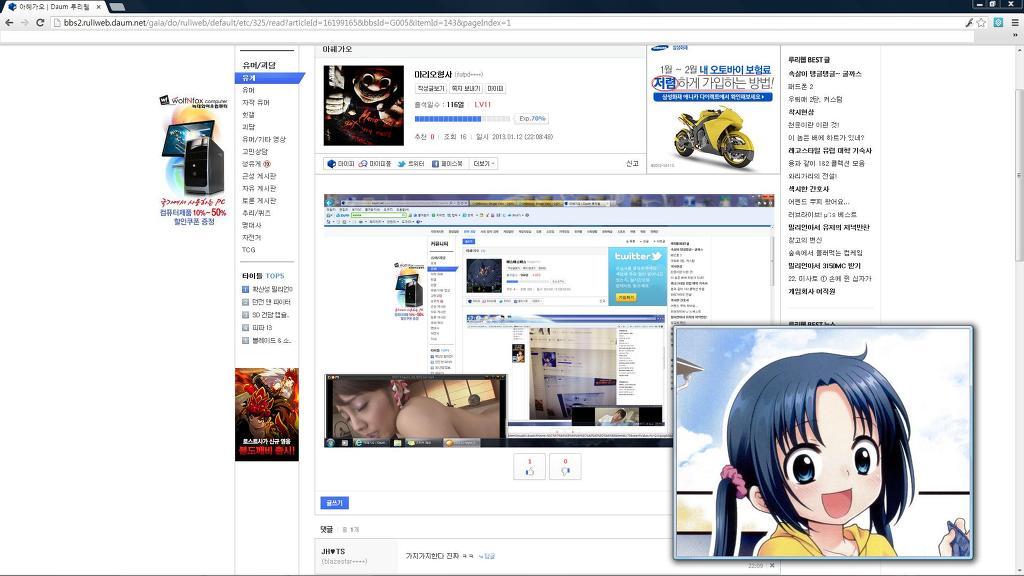Reload the page with the refresh icon
The image size is (1024, 576).
coord(40,22)
